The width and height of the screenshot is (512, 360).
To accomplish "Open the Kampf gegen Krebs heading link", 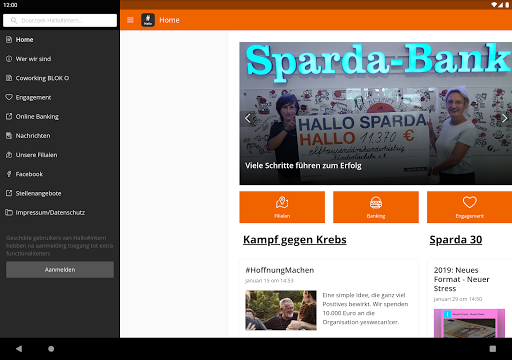I will [295, 240].
